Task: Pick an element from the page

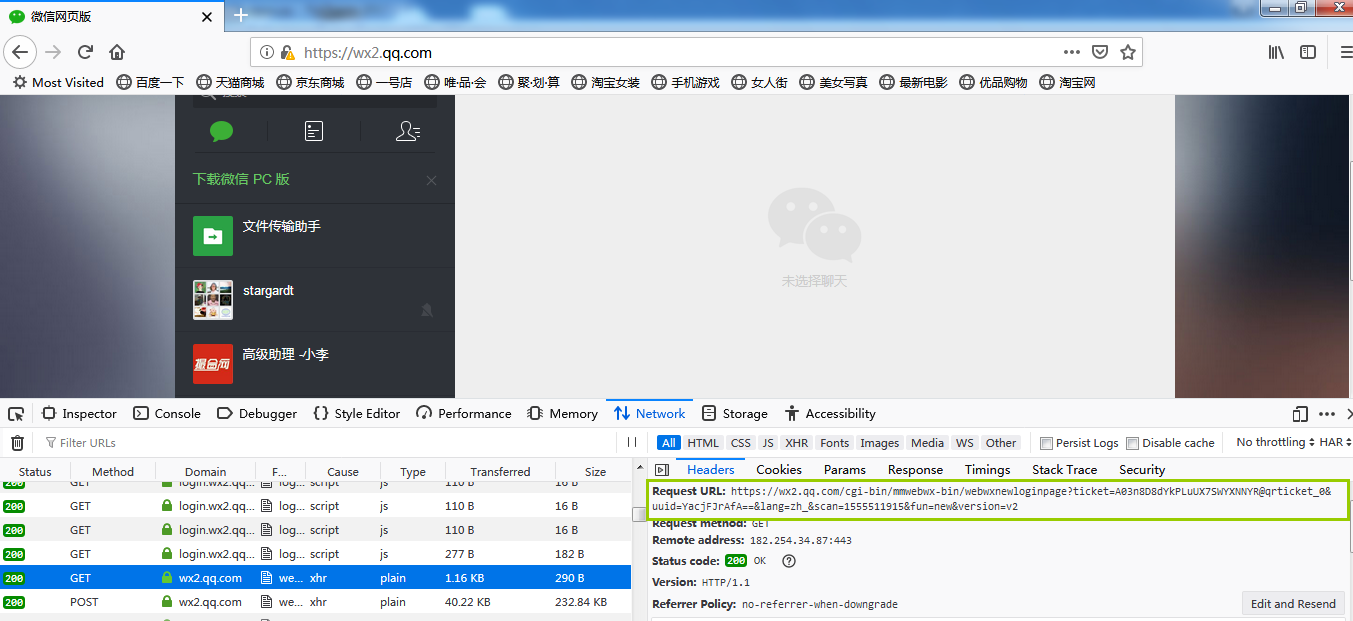Action: (16, 414)
